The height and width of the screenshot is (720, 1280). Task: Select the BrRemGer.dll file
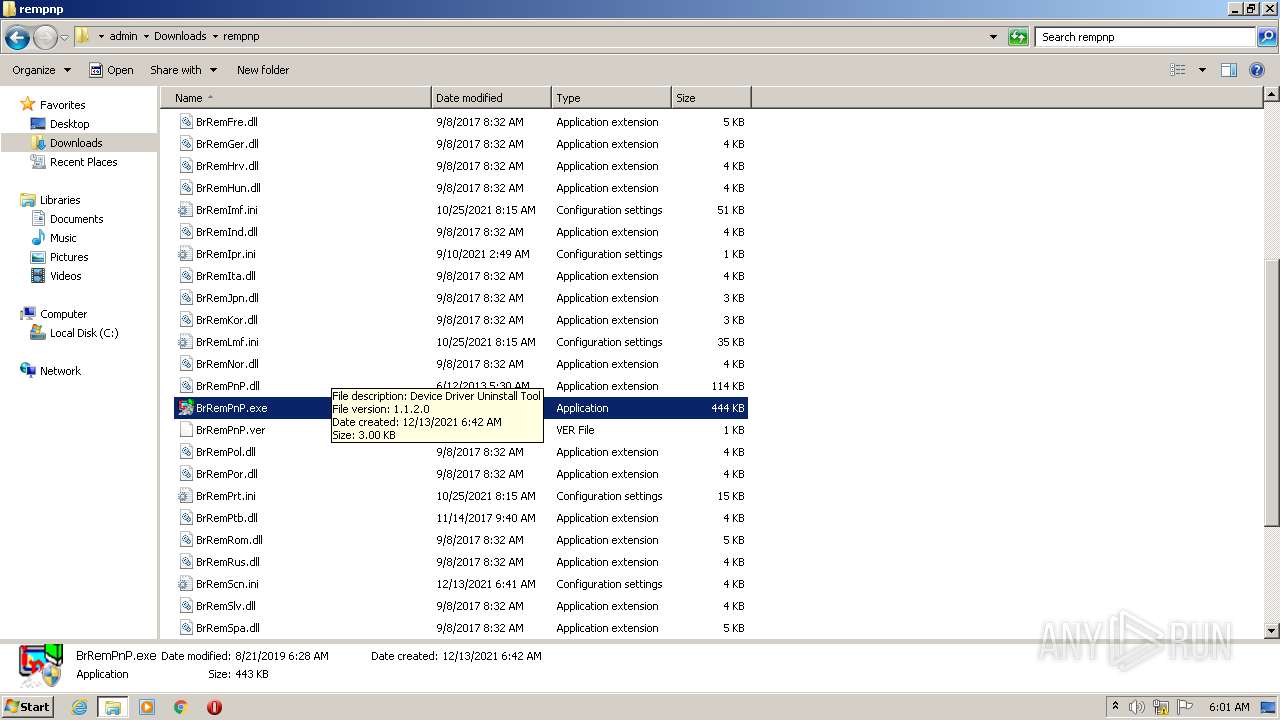(x=461, y=144)
